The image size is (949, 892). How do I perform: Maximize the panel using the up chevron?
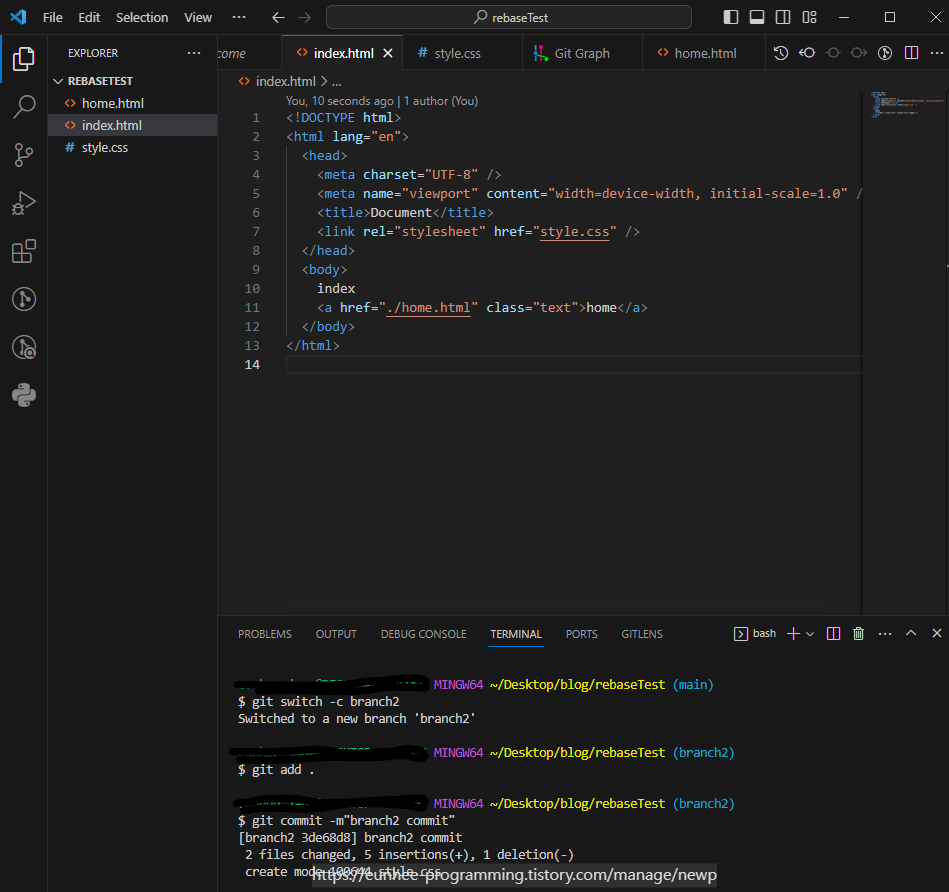point(911,634)
